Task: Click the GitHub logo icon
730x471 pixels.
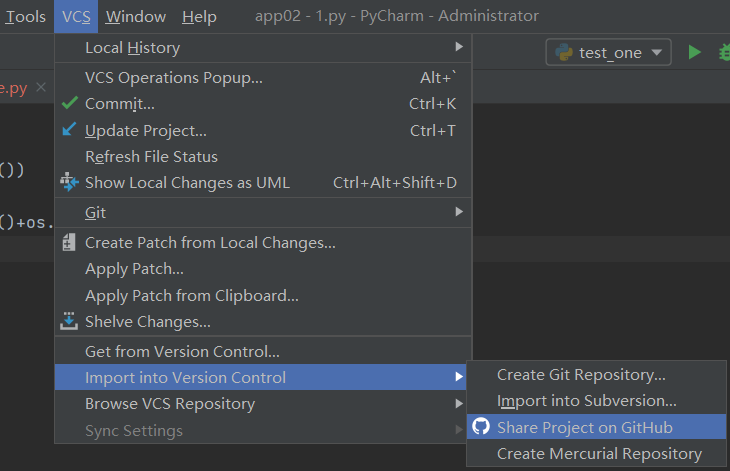Action: 481,427
